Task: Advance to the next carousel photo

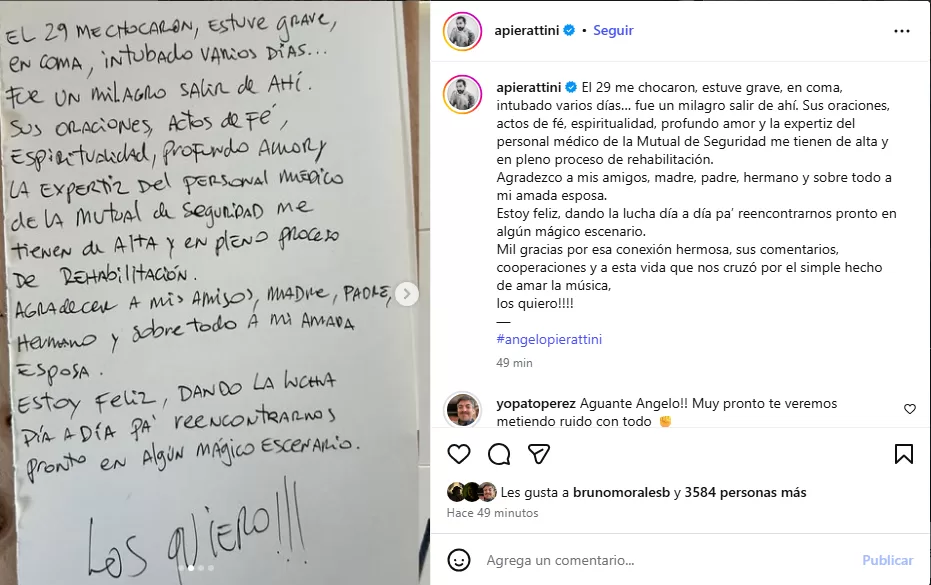Action: click(x=407, y=294)
